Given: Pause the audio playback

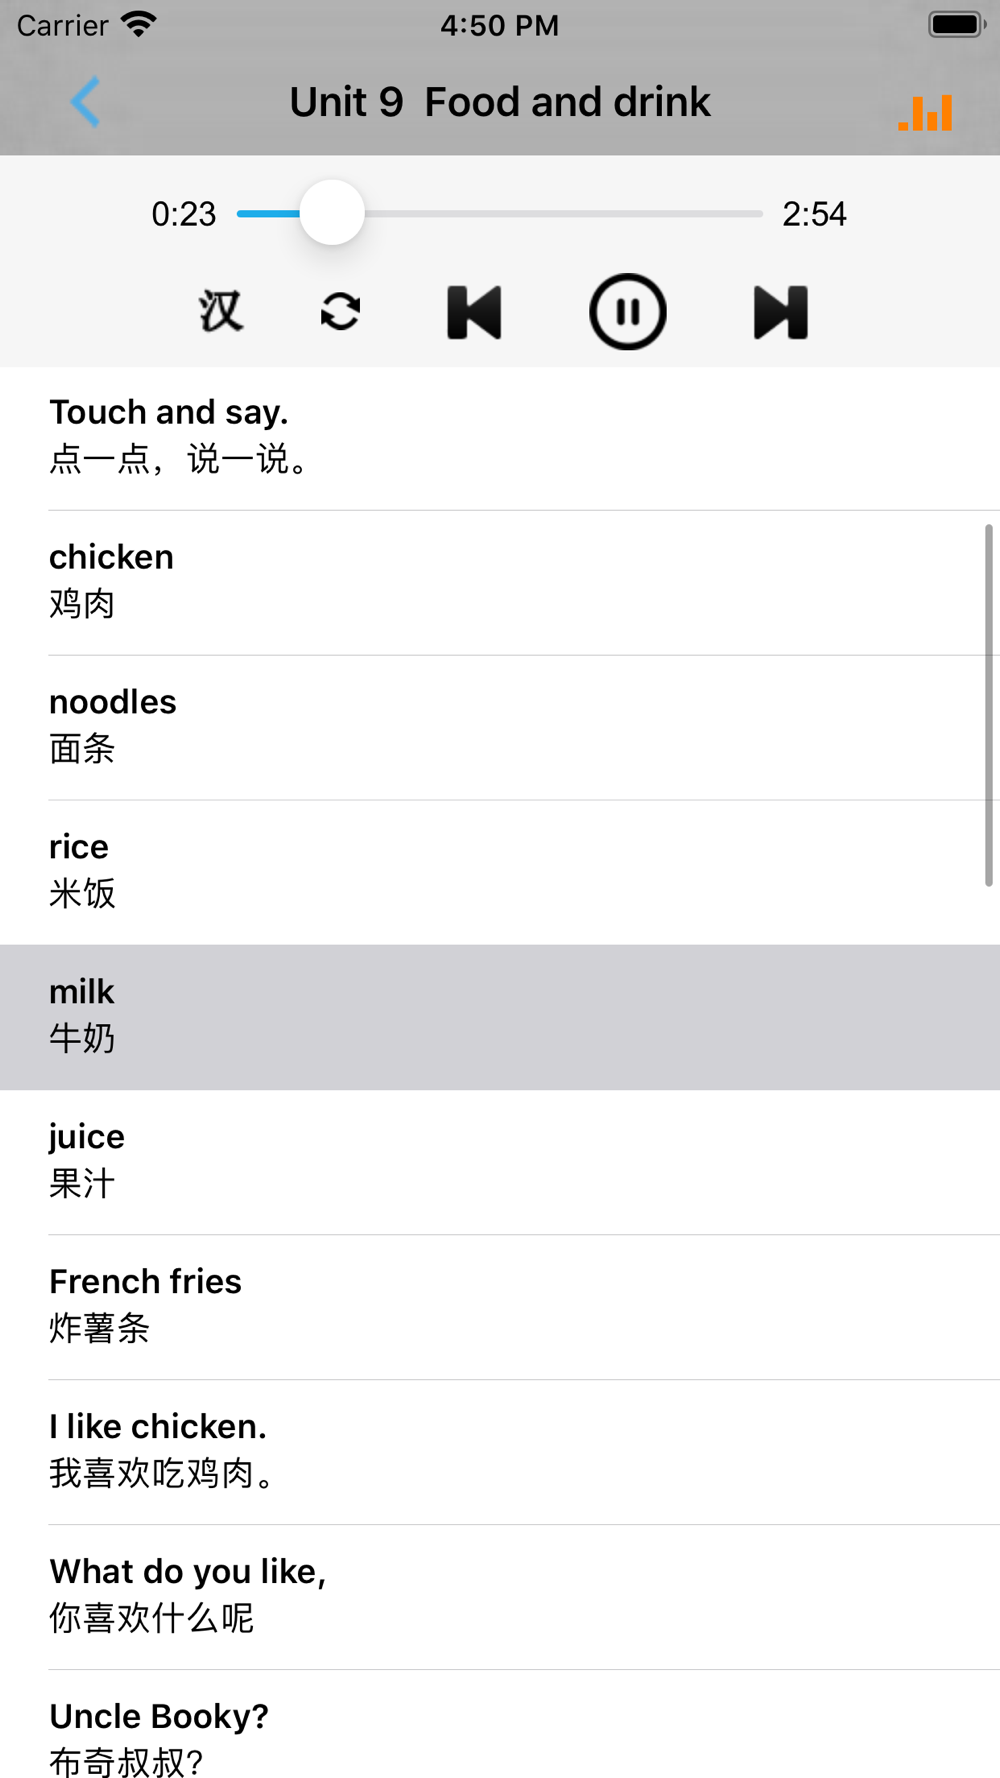Looking at the screenshot, I should 627,312.
